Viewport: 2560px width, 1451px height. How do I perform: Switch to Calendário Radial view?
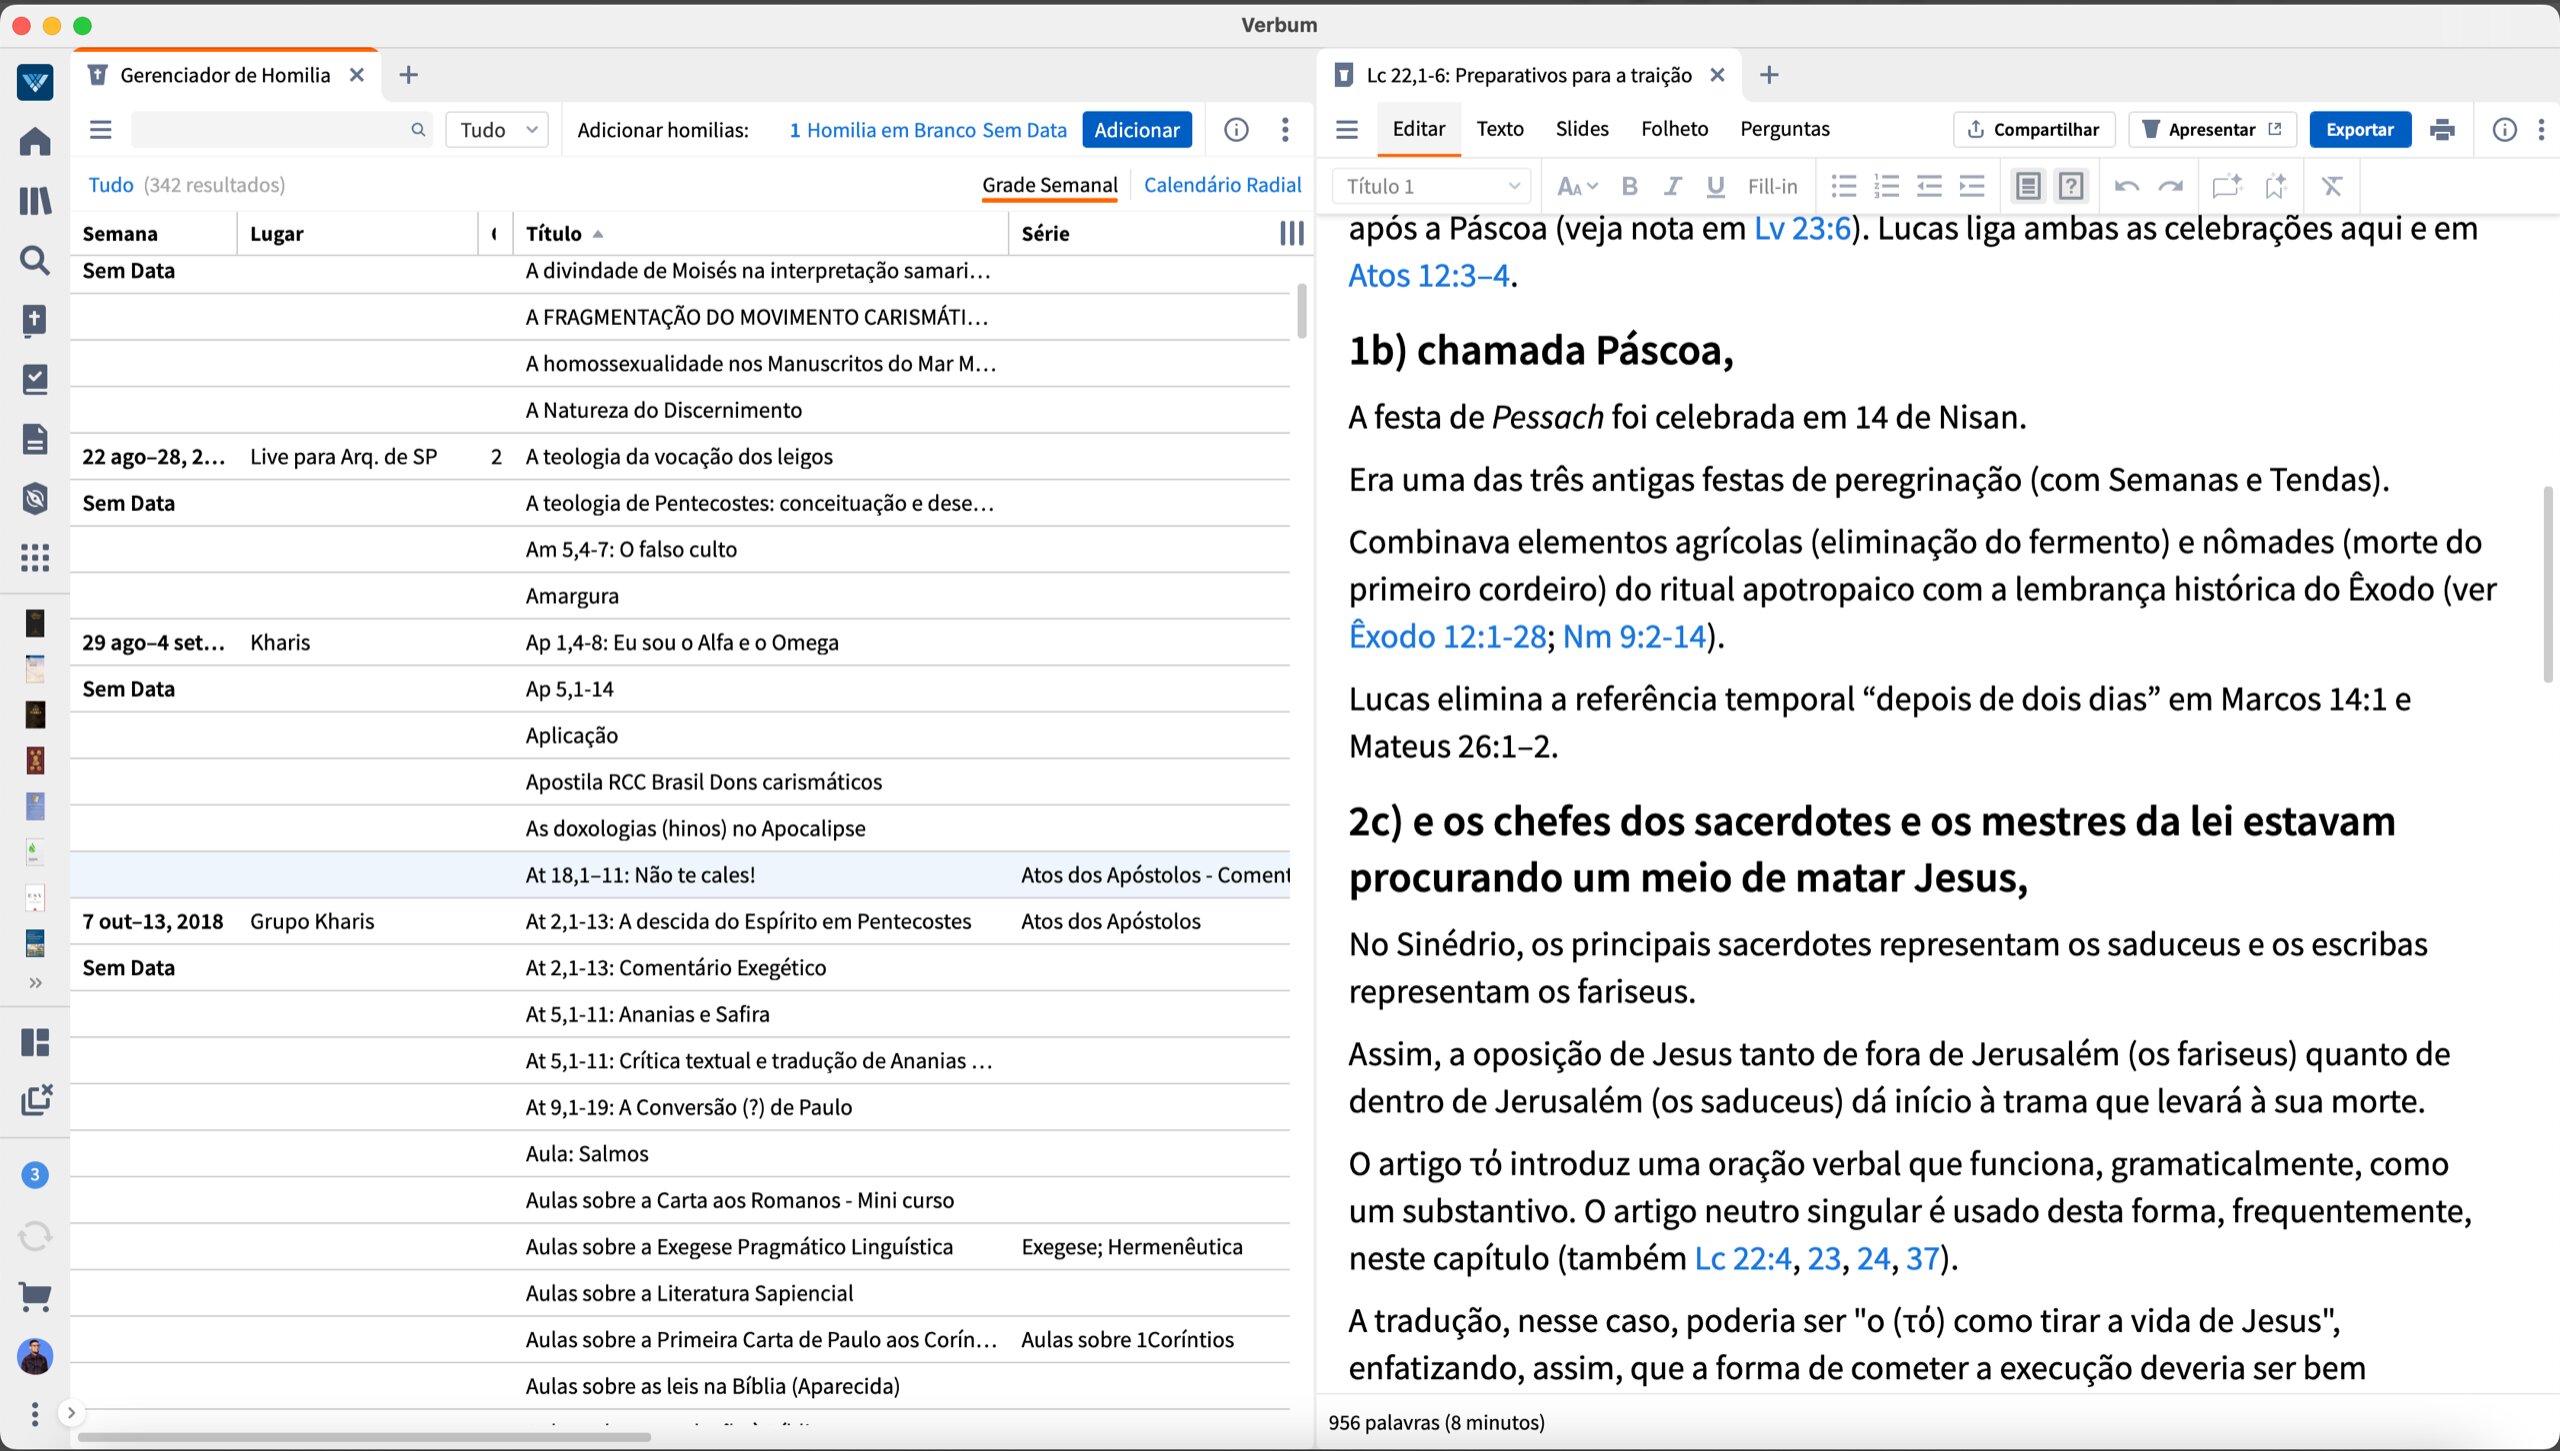[1222, 185]
